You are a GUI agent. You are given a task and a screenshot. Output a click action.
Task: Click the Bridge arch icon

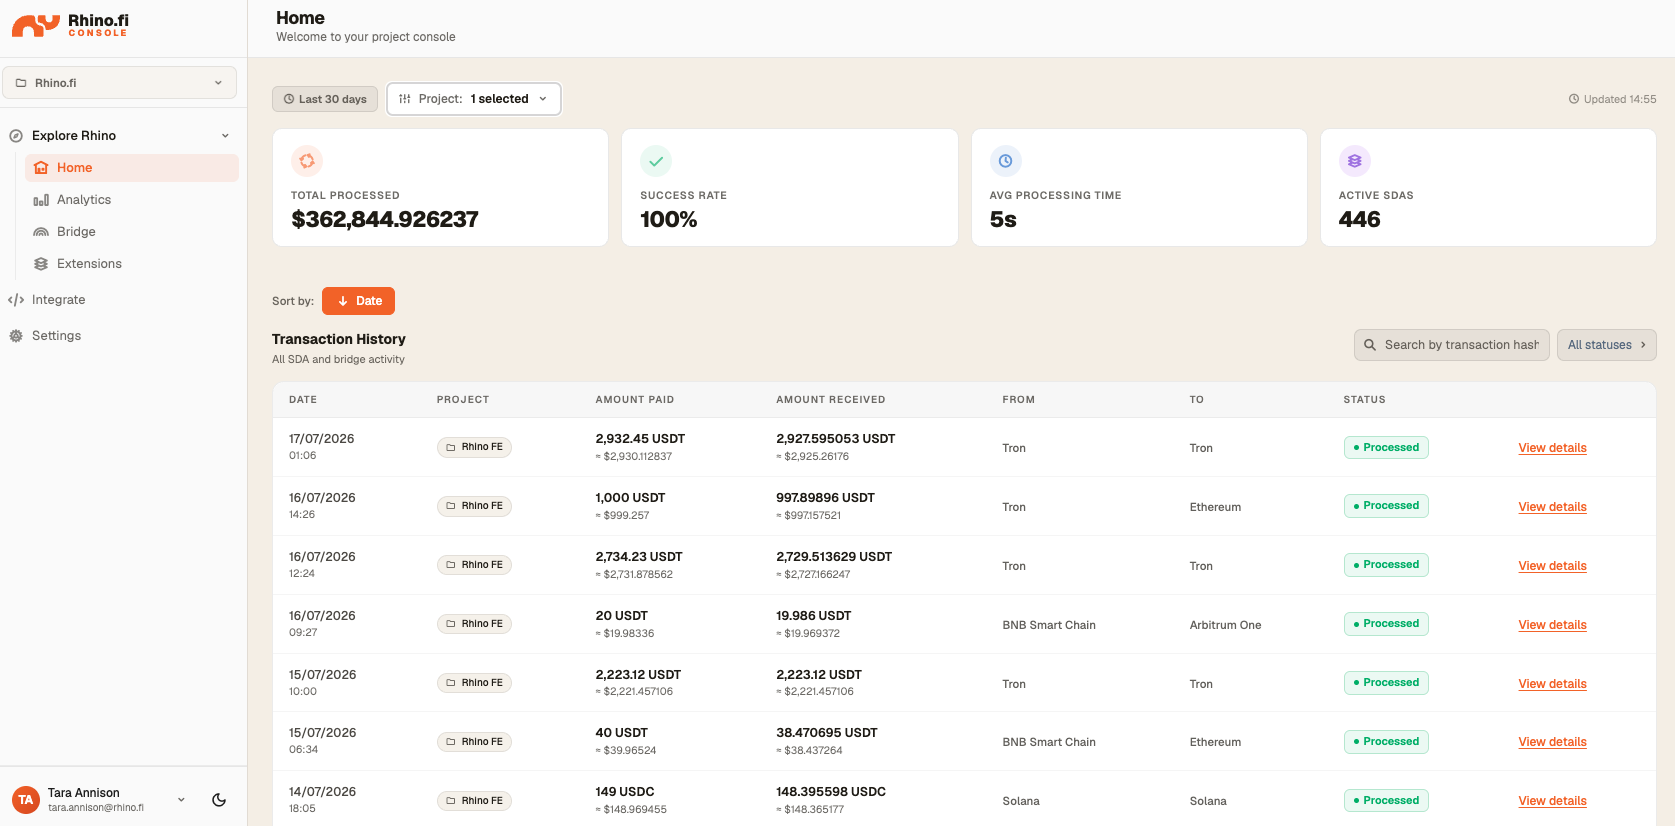coord(41,232)
